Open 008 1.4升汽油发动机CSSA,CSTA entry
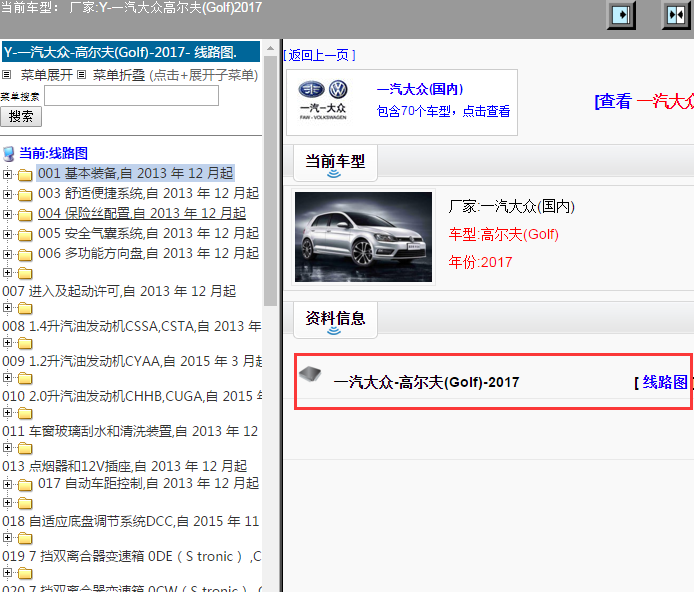 [x=131, y=326]
